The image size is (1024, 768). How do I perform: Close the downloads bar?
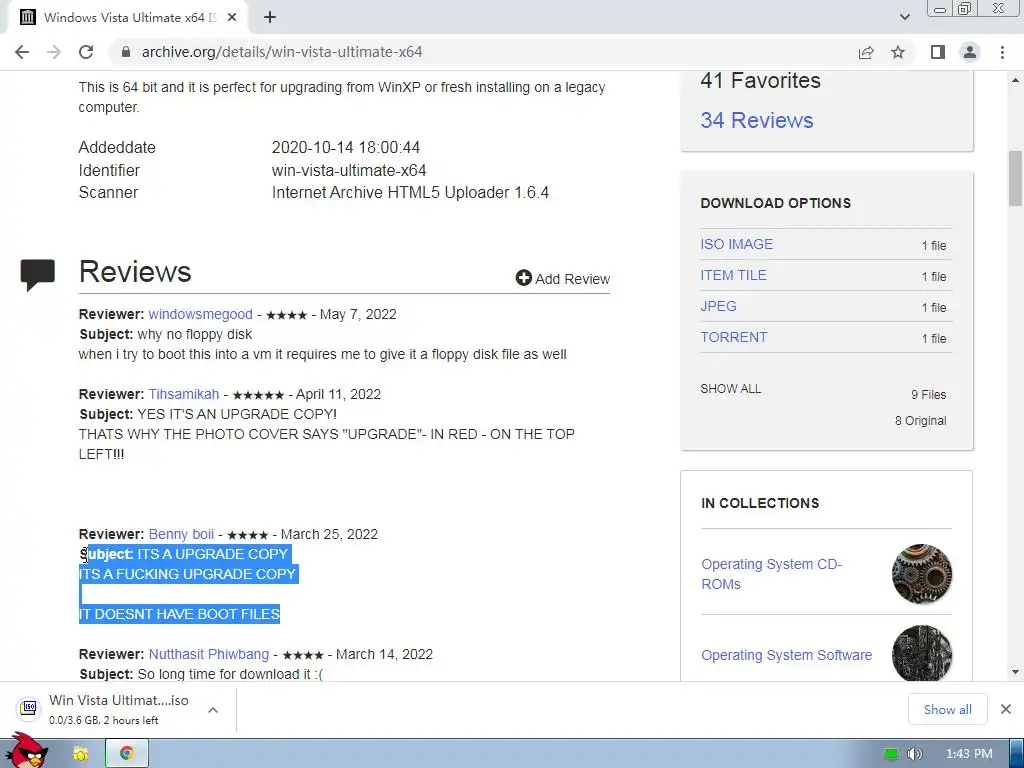pyautogui.click(x=1006, y=709)
